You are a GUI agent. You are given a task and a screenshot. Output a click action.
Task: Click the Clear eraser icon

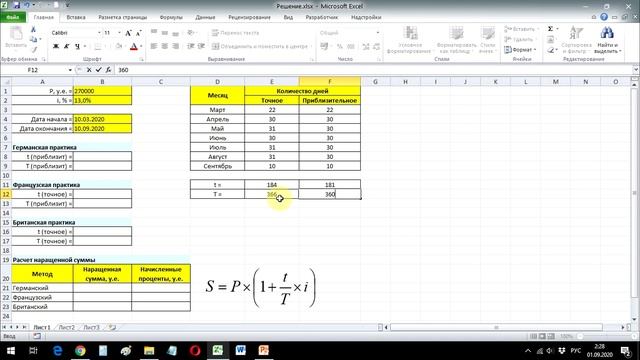(x=551, y=50)
